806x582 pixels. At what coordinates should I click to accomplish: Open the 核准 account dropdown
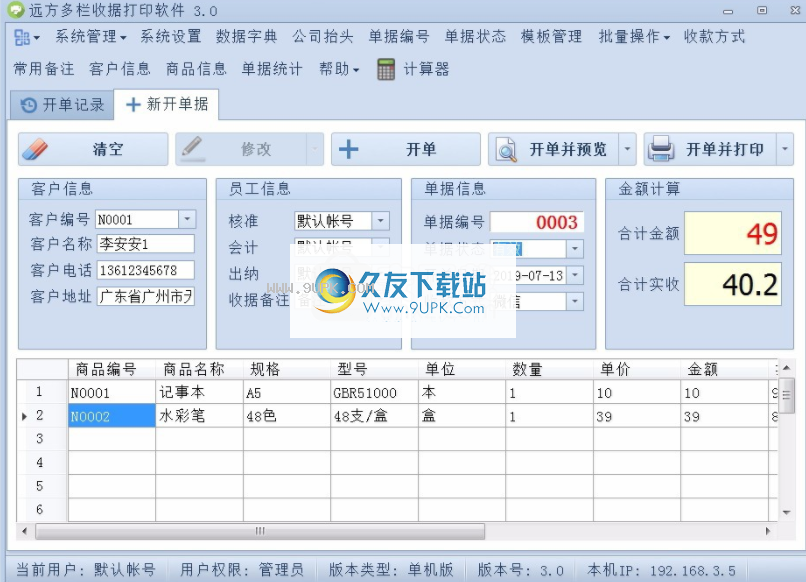pos(380,221)
